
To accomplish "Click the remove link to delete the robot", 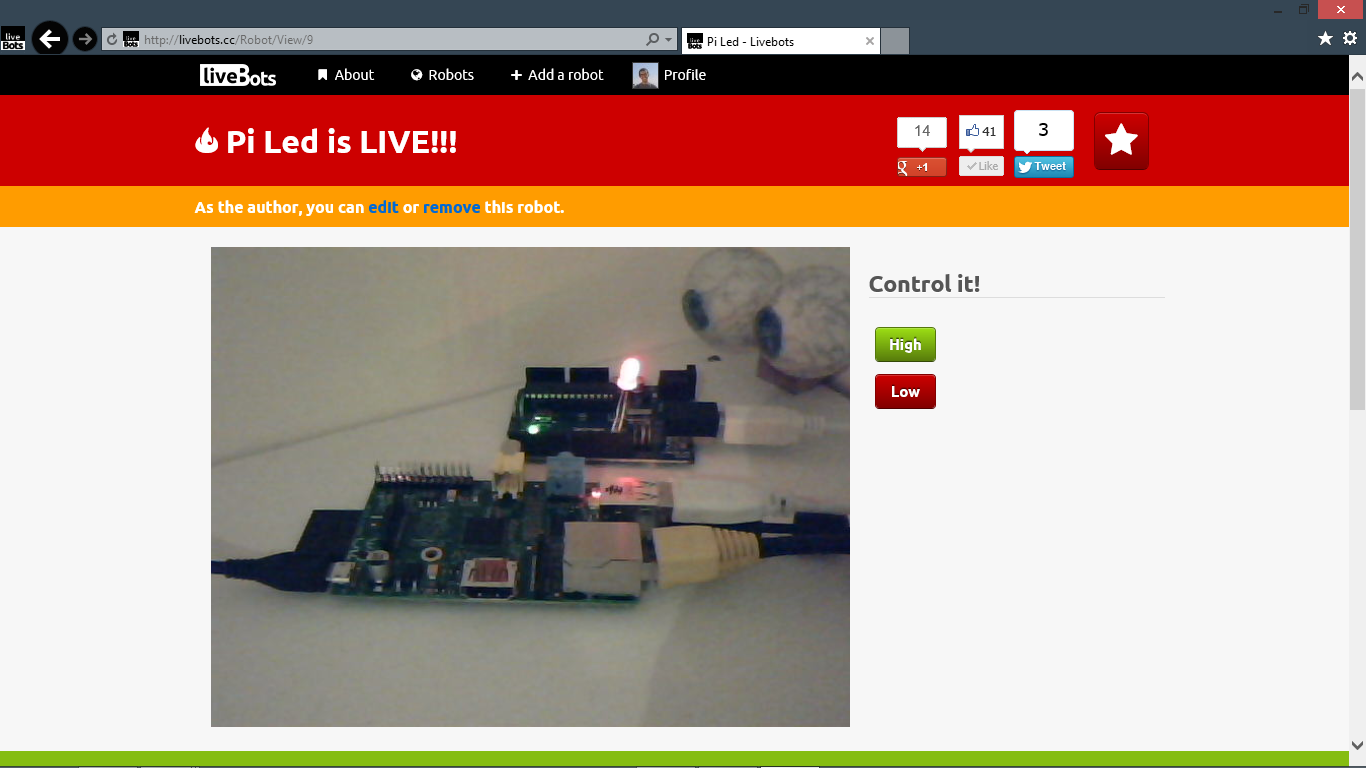I will tap(452, 207).
